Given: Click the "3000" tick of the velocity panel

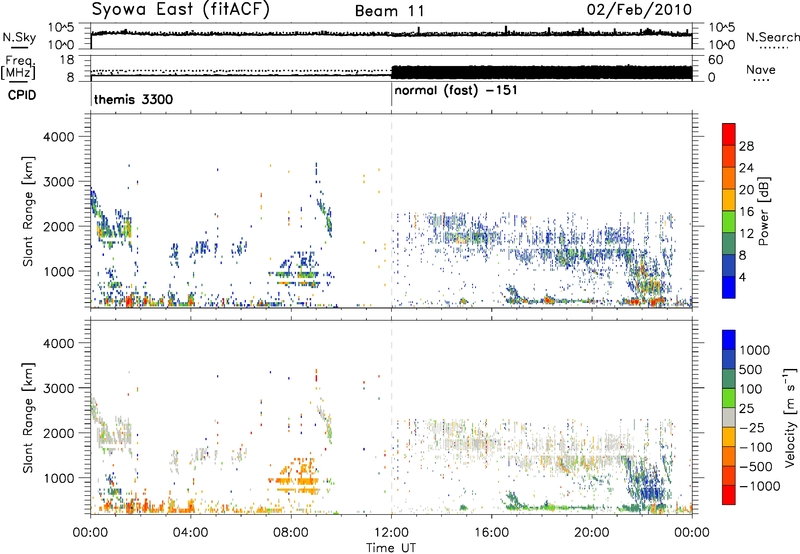Looking at the screenshot, I should point(58,388).
